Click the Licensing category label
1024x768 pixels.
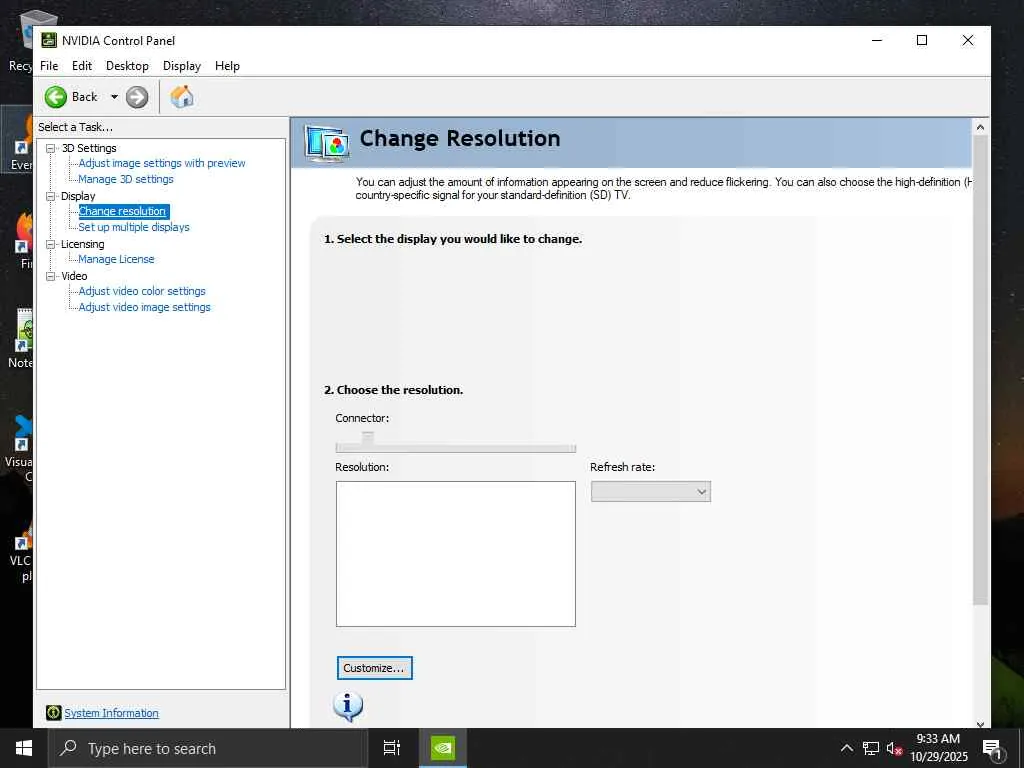point(82,244)
